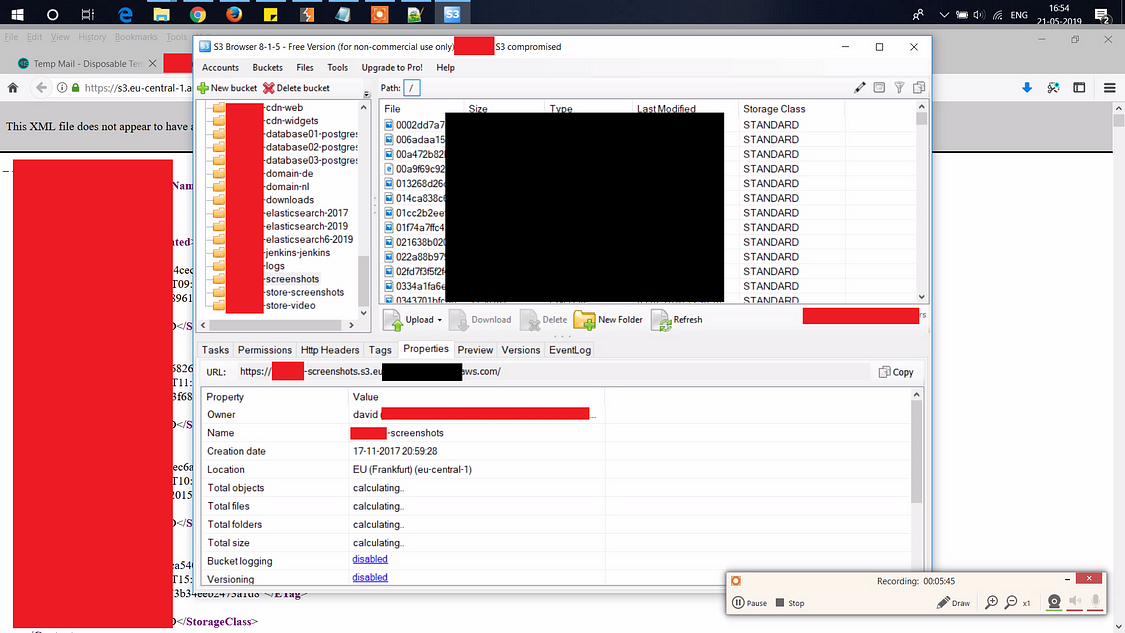Open the Files menu in S3 Browser
The width and height of the screenshot is (1125, 633).
(x=305, y=67)
